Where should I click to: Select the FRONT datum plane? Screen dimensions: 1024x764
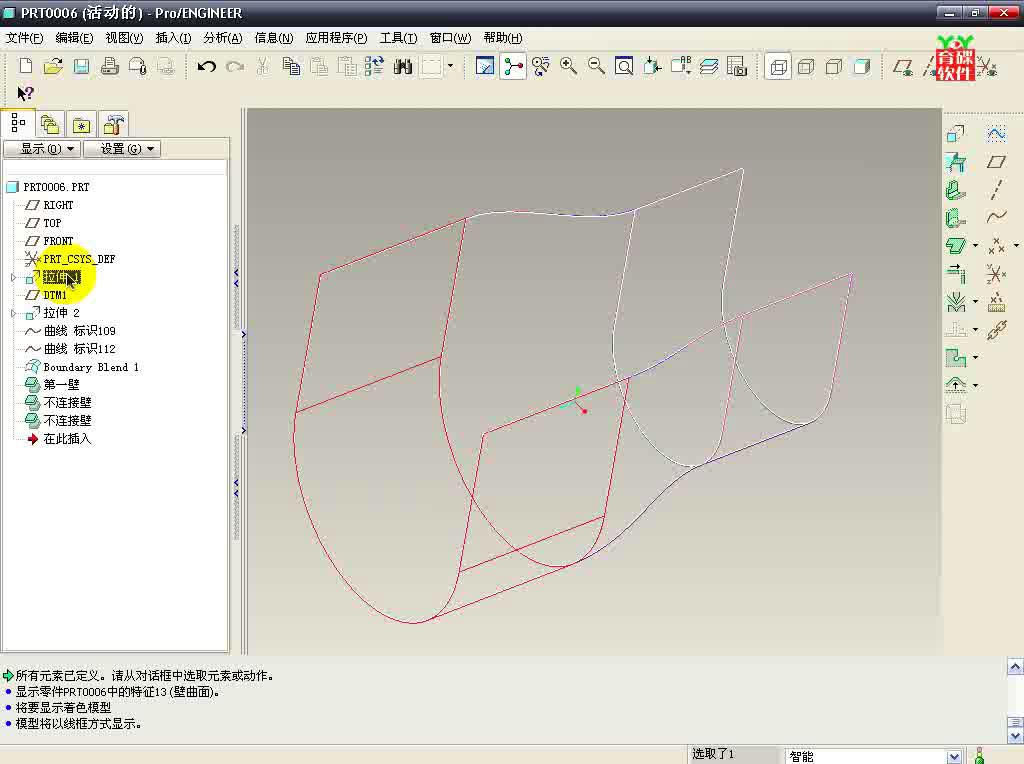(58, 241)
